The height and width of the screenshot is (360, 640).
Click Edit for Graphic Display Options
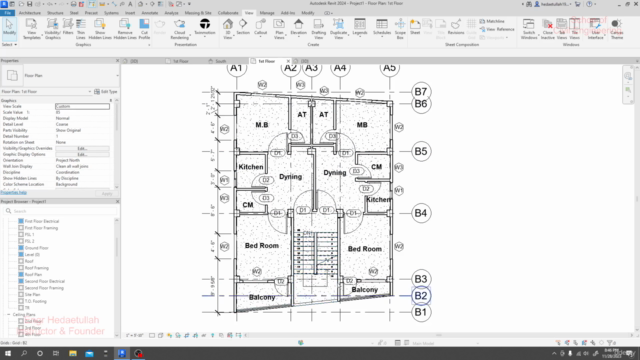(82, 155)
